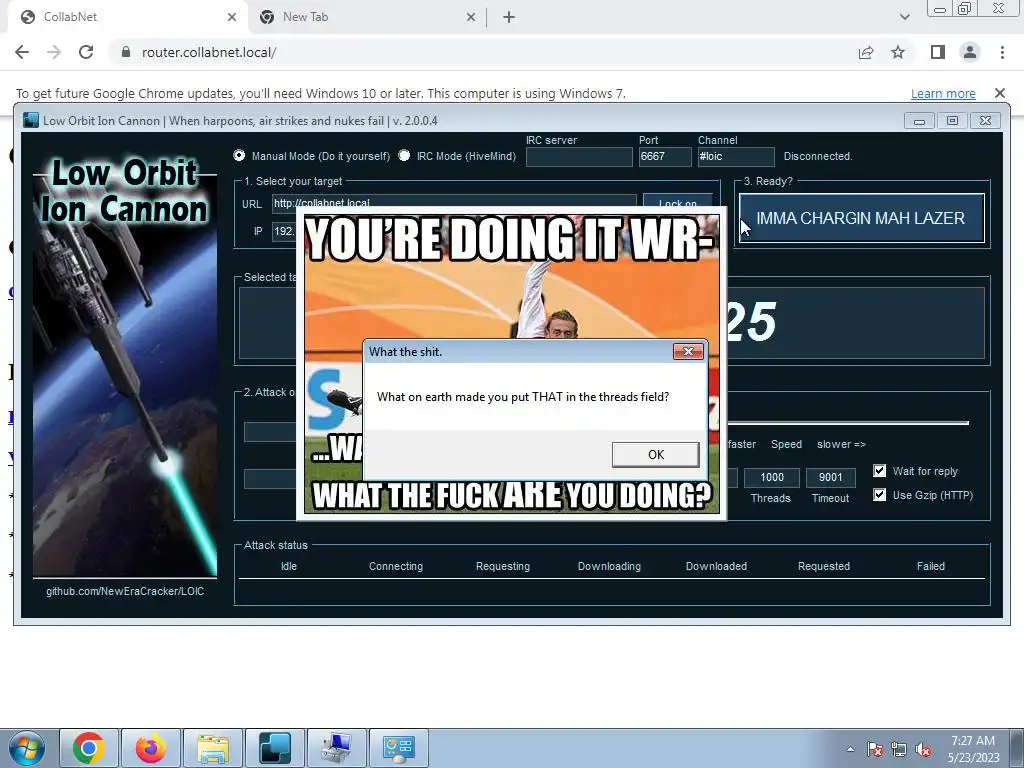Click the Learn more link

[x=943, y=93]
